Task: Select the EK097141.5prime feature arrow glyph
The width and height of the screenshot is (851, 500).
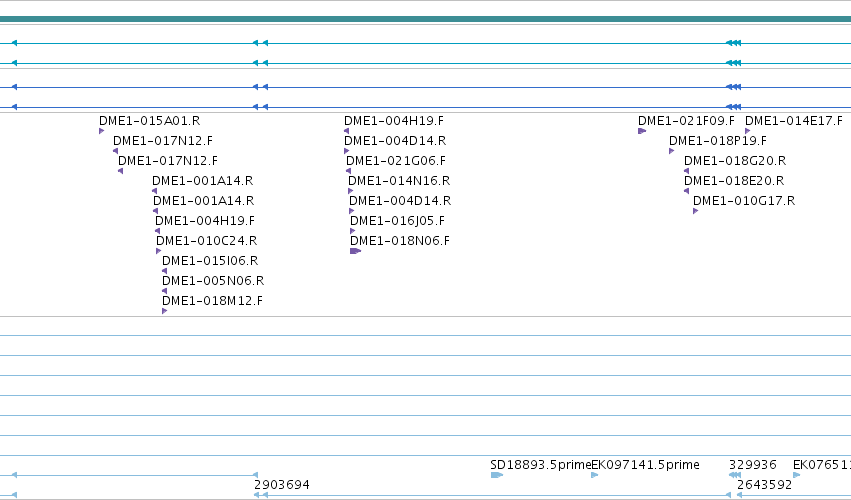Action: click(x=595, y=475)
